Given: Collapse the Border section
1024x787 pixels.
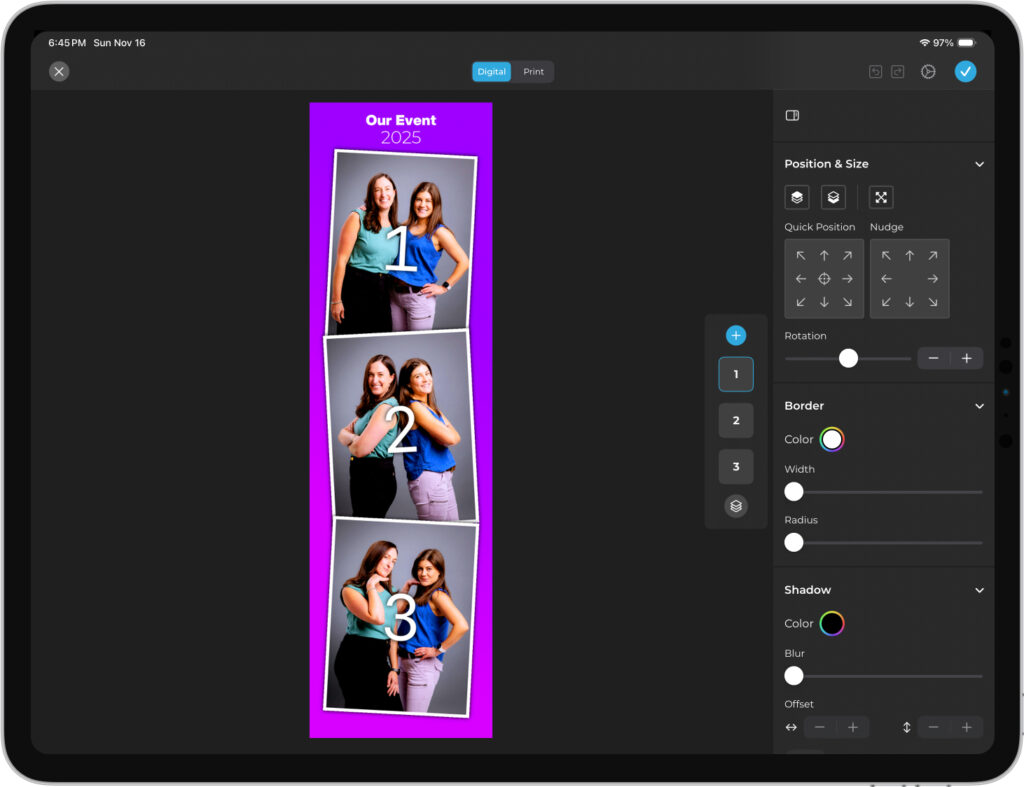Looking at the screenshot, I should pos(979,406).
